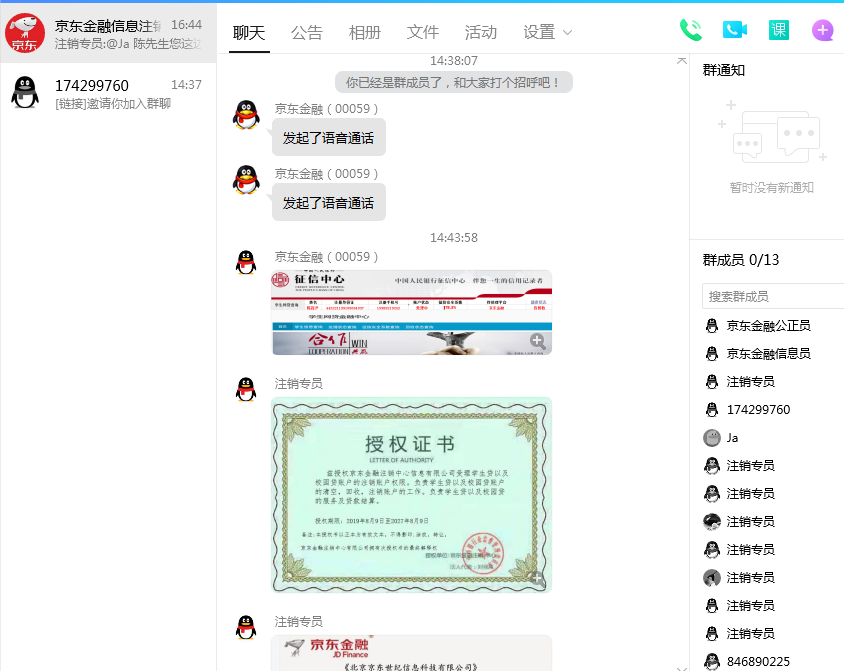
Task: Click the 京东金融 (00059) sender name above the 征信中心 image
Action: [x=326, y=257]
